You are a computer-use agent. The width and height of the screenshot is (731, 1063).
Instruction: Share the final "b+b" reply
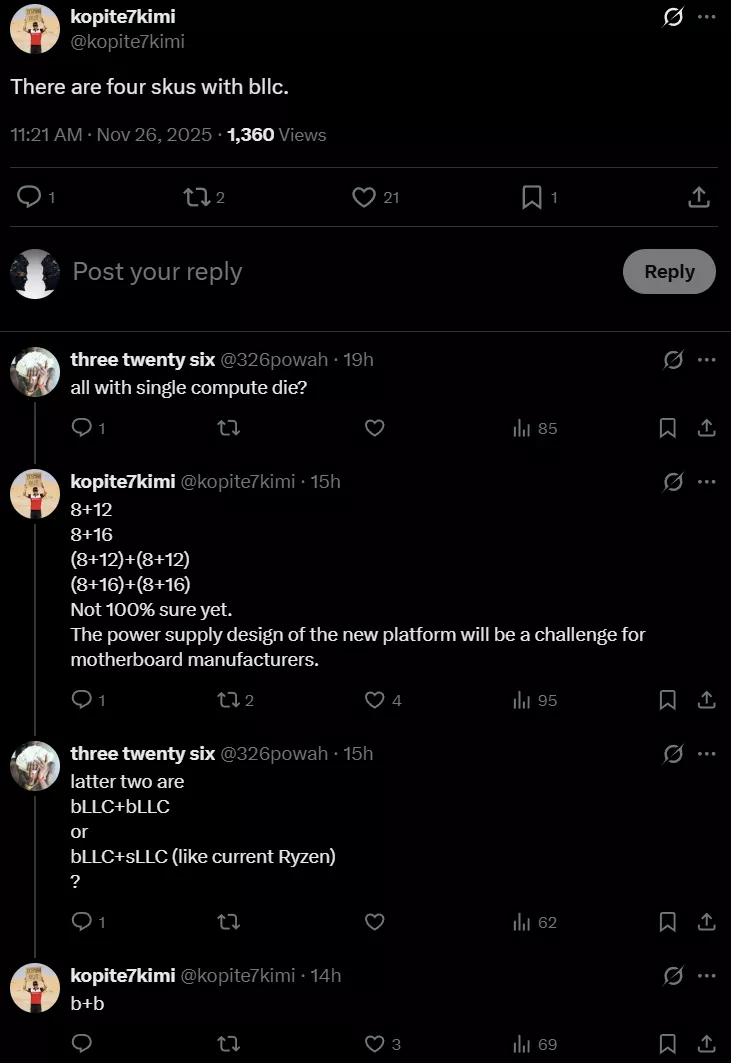[706, 1044]
